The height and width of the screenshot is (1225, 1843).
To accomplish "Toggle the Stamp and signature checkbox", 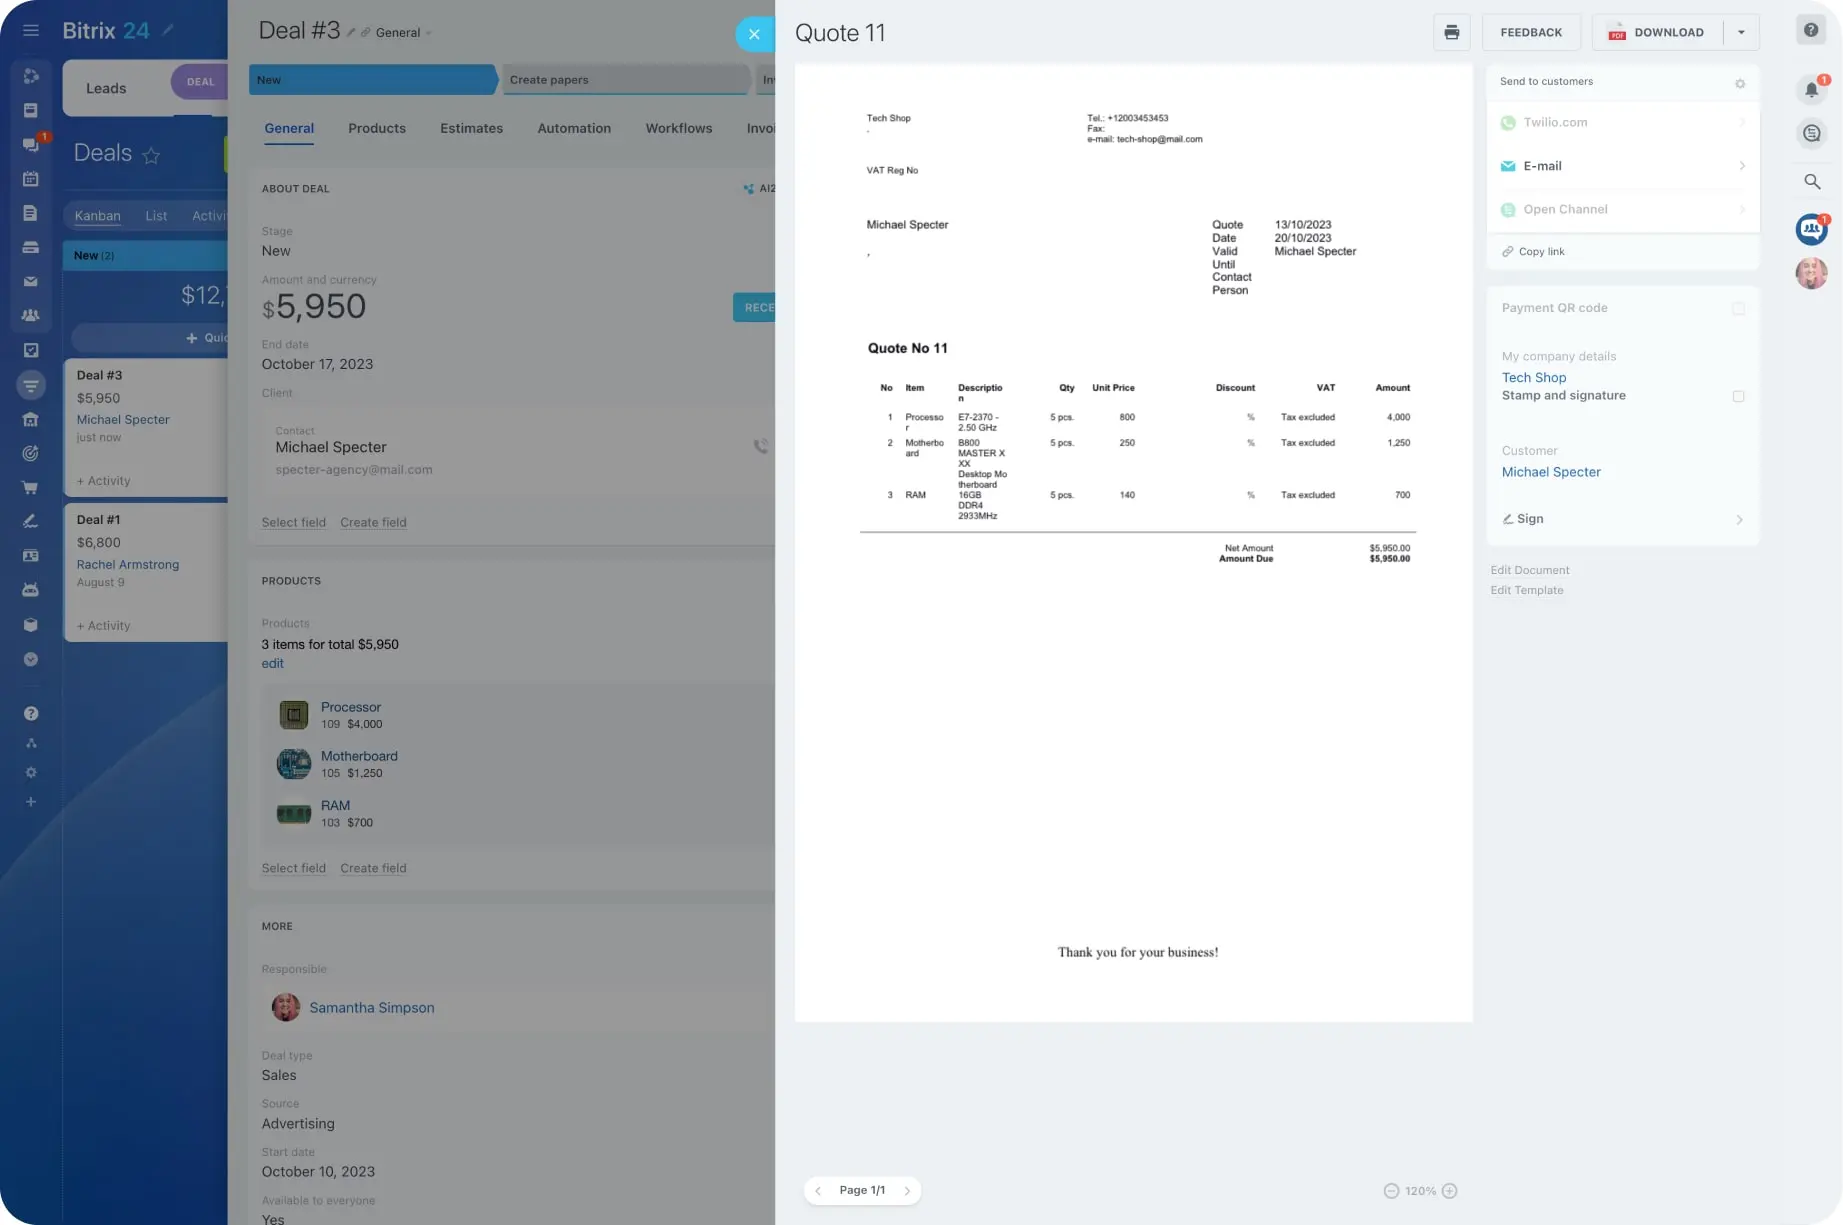I will [x=1738, y=396].
